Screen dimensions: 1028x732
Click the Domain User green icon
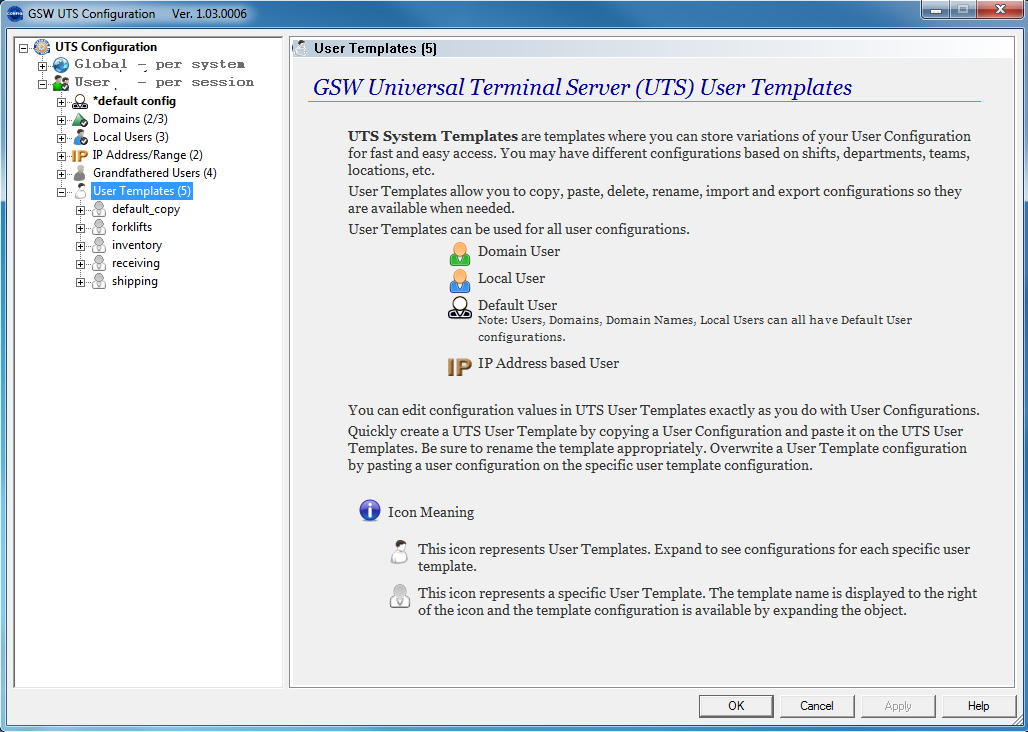click(460, 254)
